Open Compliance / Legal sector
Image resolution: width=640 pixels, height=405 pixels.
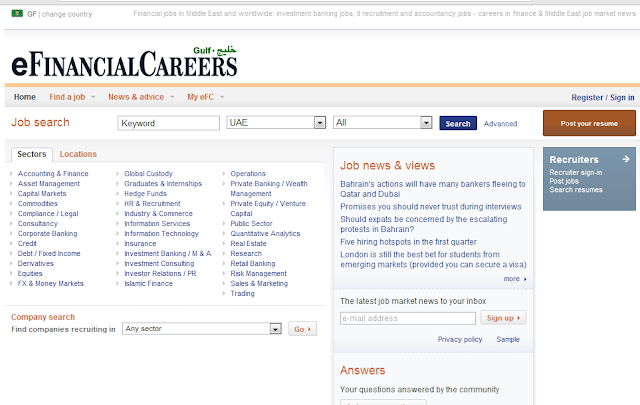point(48,214)
